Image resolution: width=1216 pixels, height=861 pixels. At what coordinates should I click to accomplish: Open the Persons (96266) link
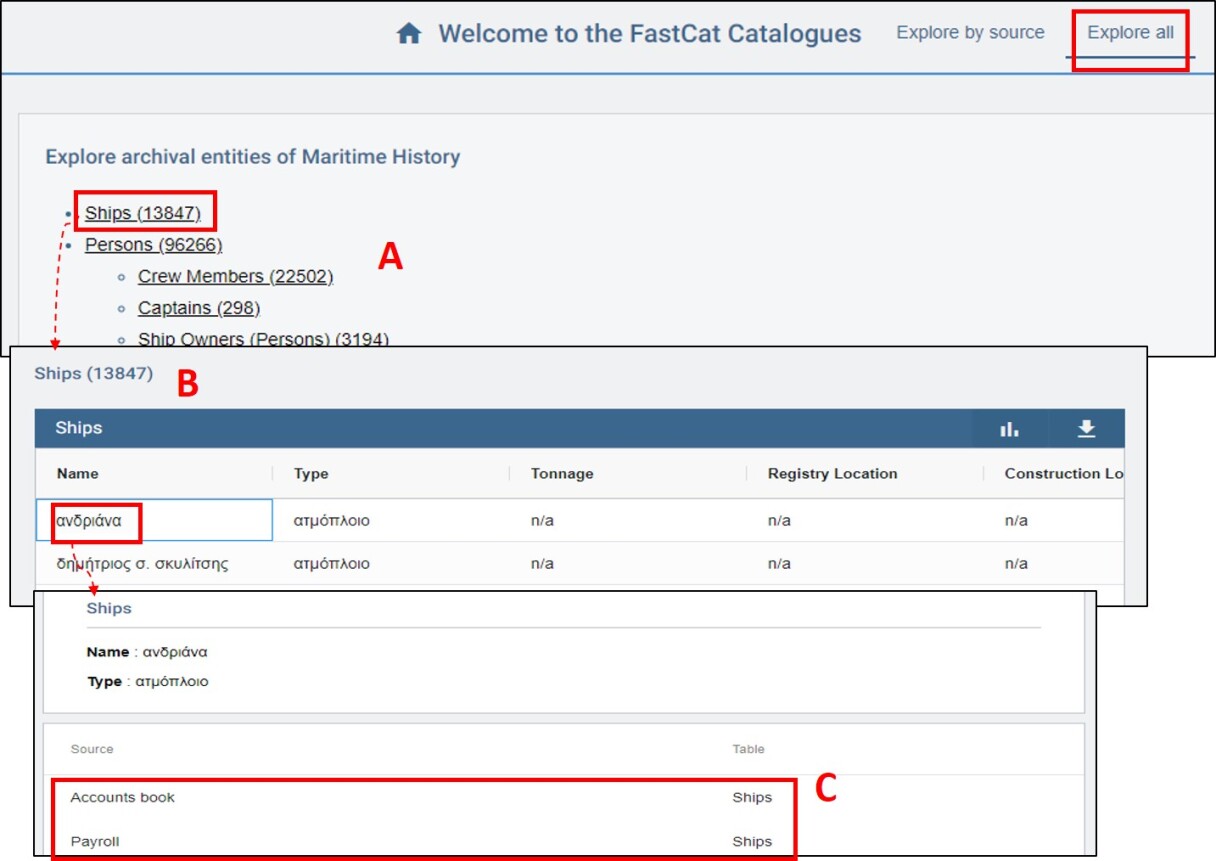point(153,245)
